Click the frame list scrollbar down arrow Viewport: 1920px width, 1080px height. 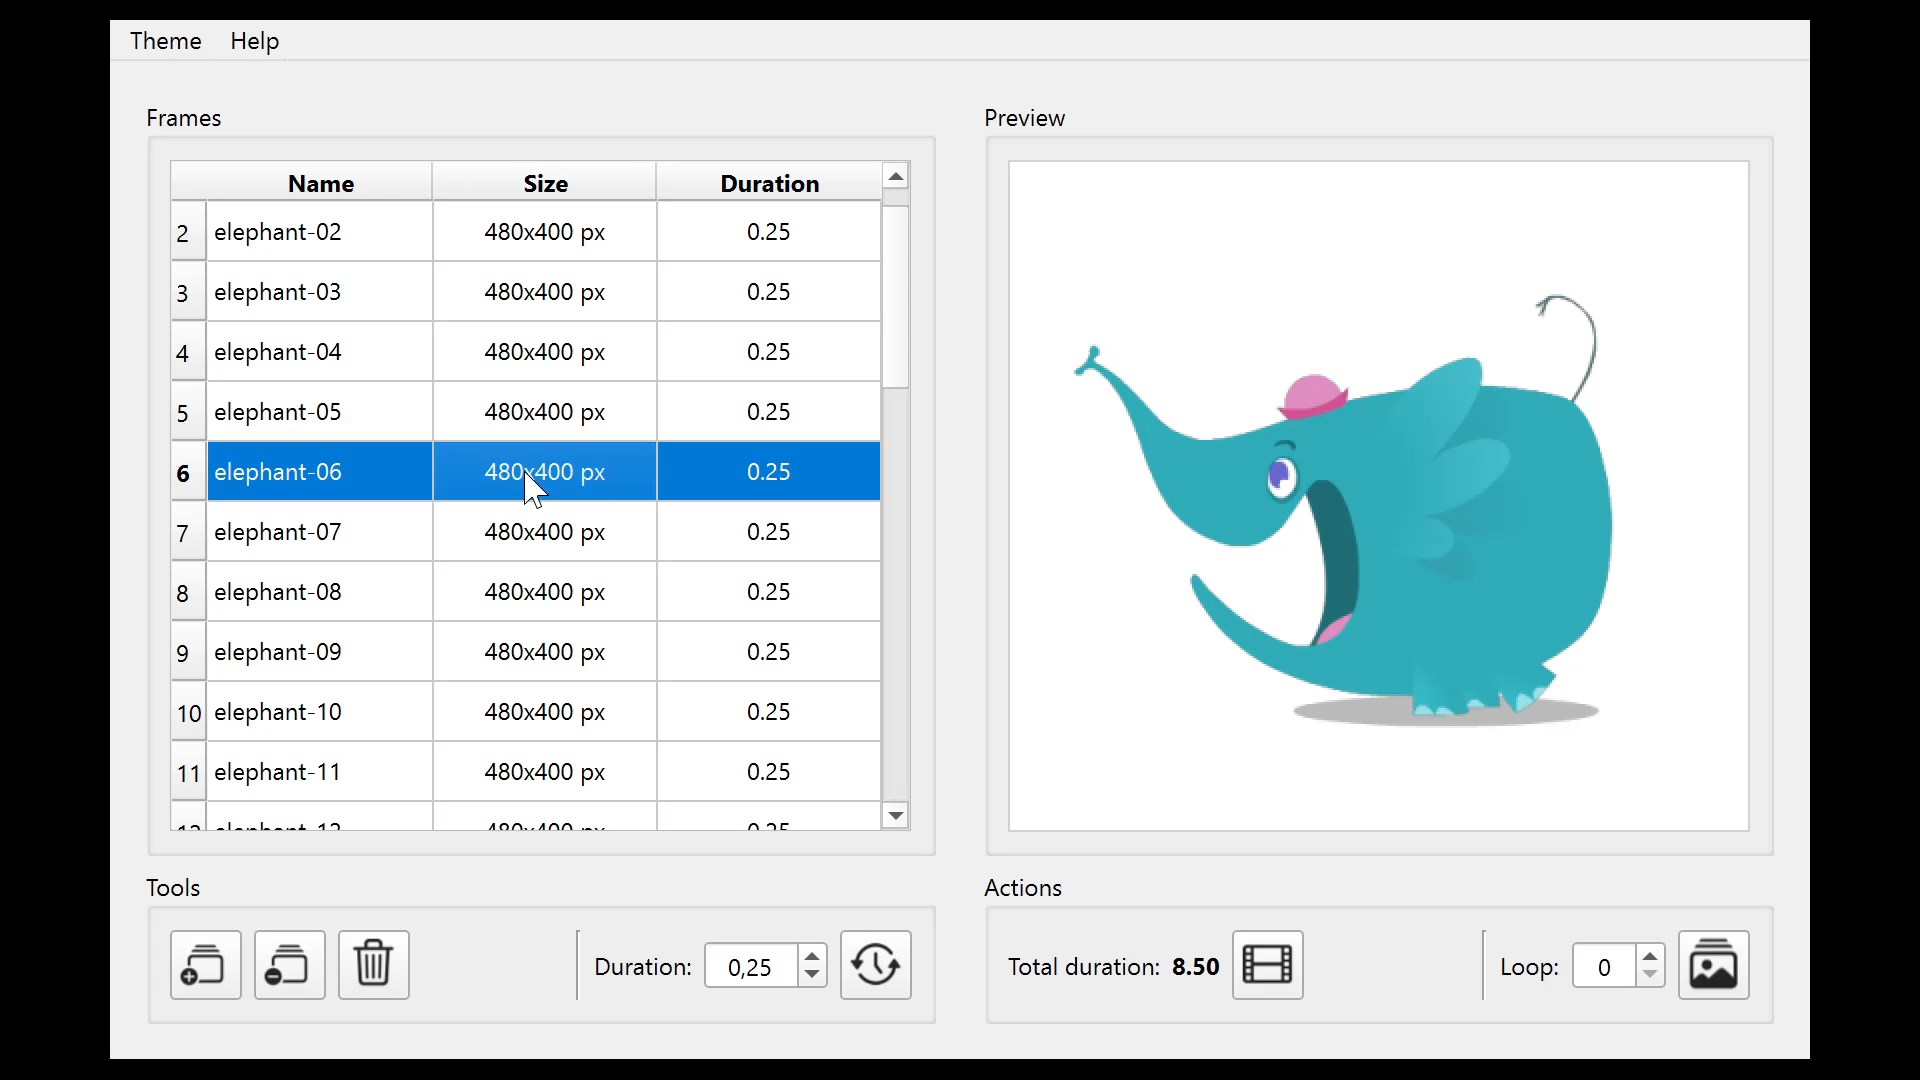896,816
